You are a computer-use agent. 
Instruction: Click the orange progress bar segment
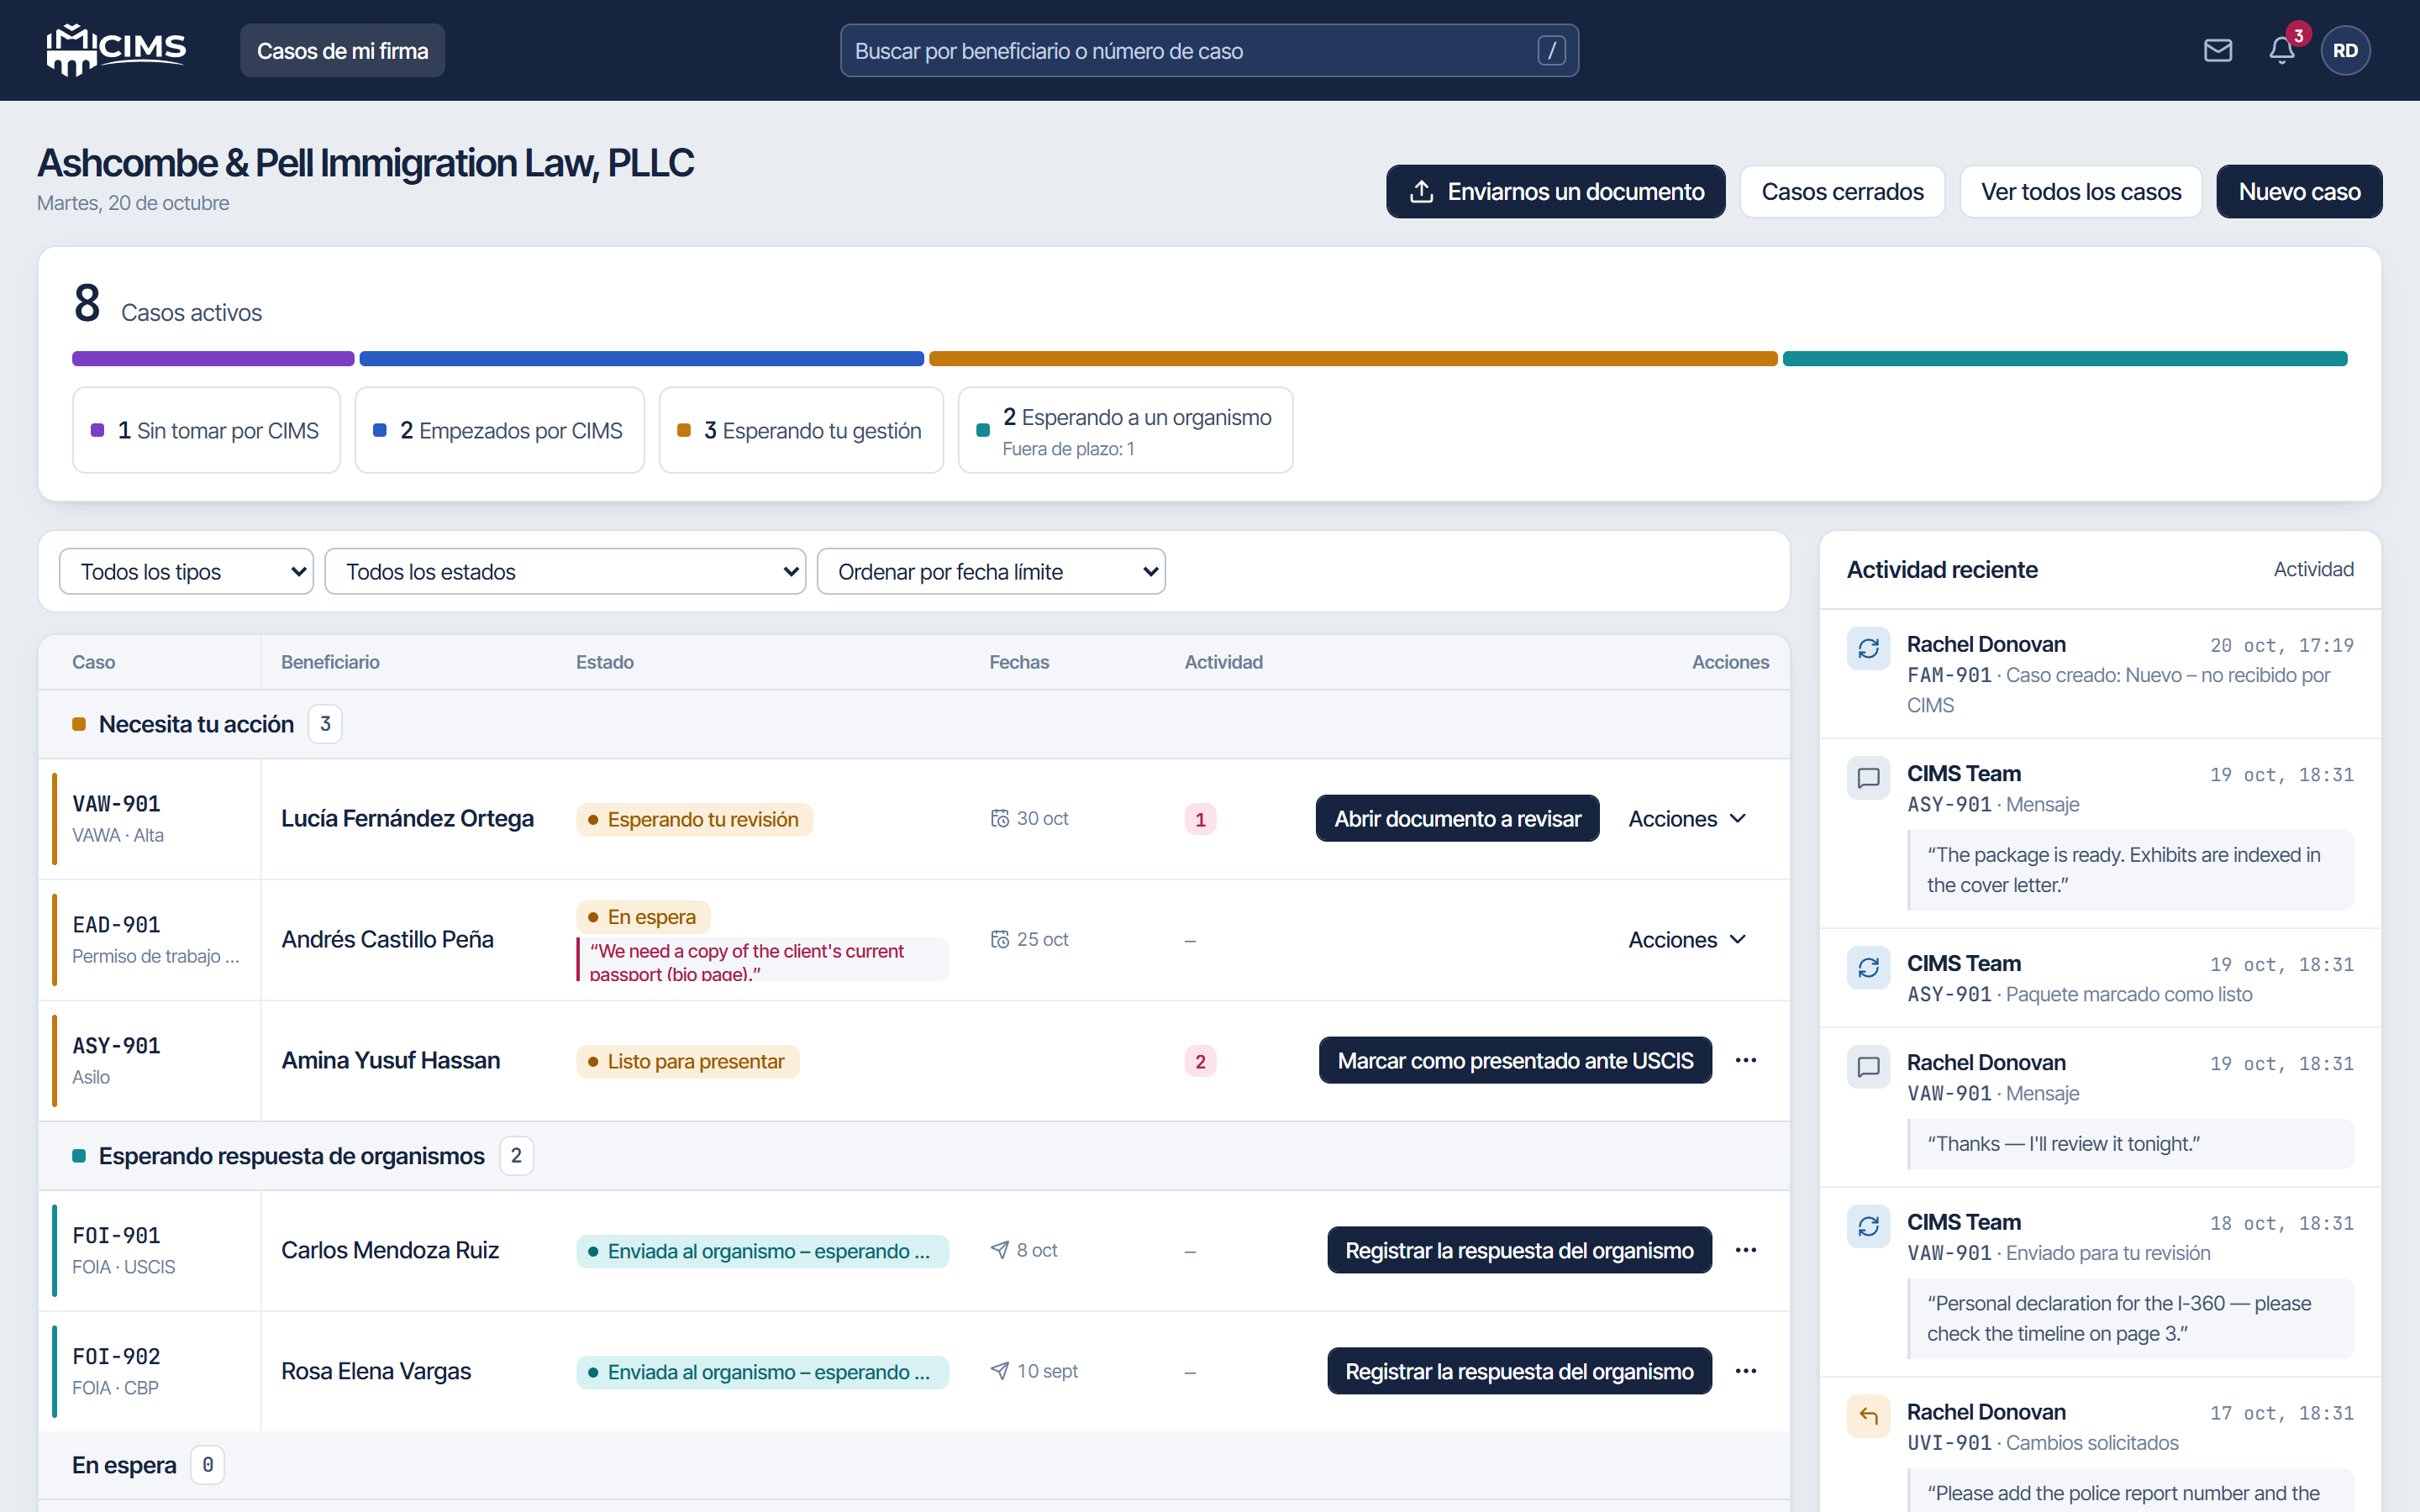pos(1353,359)
